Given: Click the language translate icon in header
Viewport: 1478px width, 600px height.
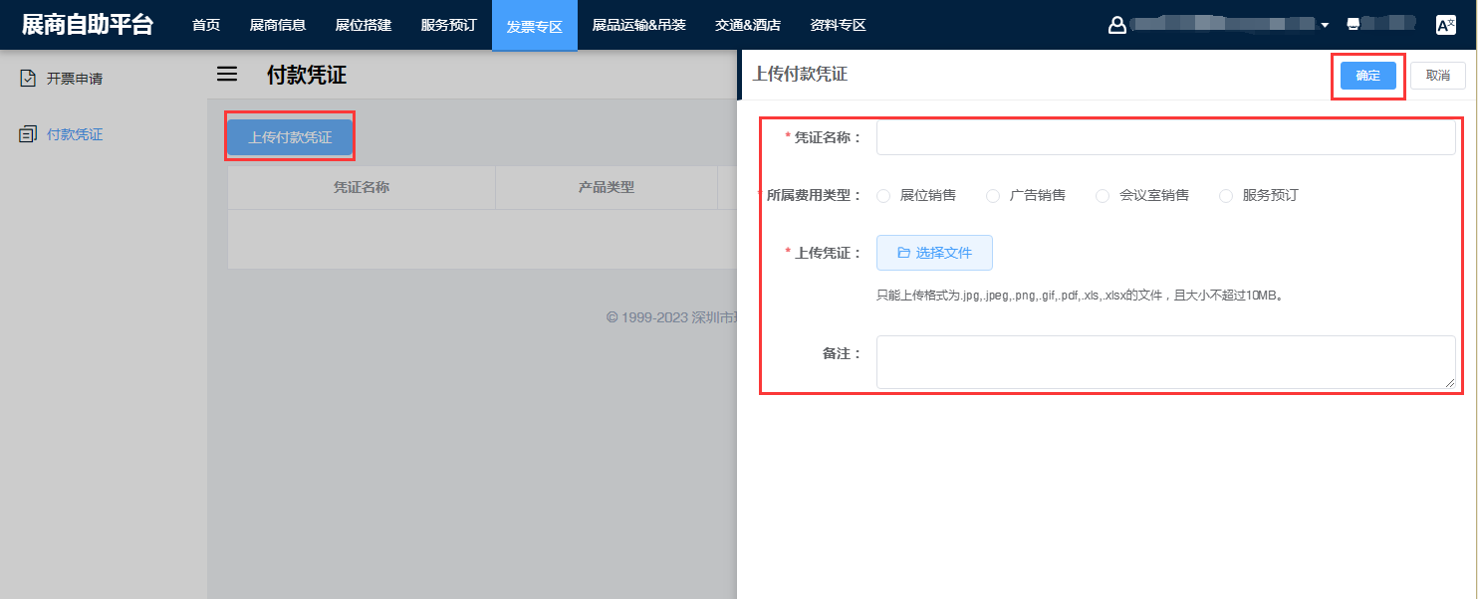Looking at the screenshot, I should [x=1445, y=25].
